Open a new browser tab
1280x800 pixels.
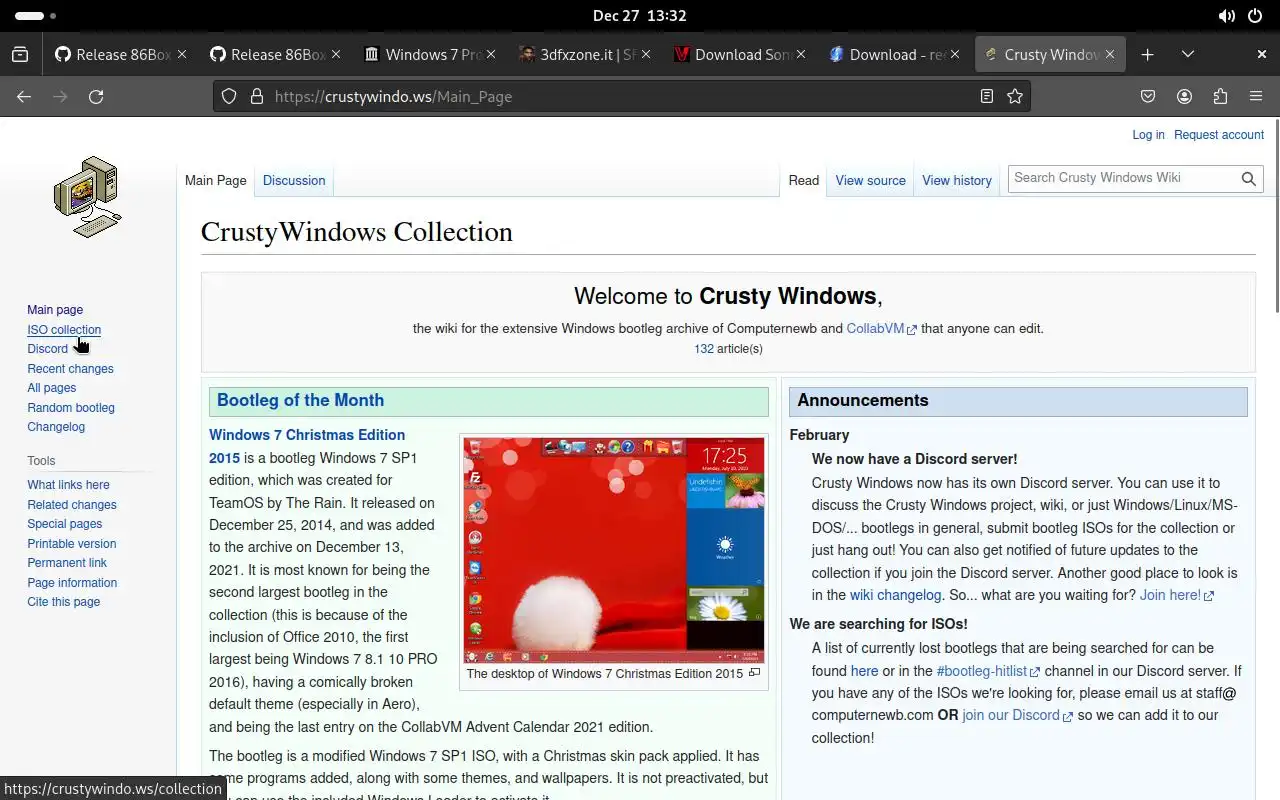click(1148, 54)
